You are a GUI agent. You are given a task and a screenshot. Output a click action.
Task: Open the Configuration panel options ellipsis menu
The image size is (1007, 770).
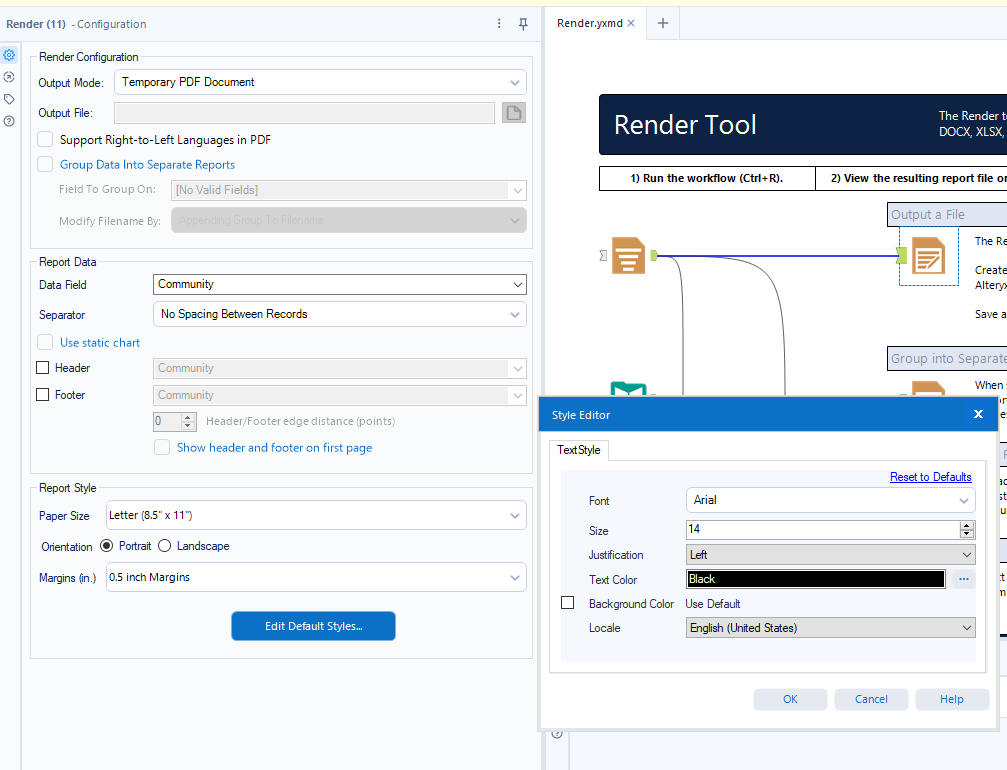[x=499, y=23]
